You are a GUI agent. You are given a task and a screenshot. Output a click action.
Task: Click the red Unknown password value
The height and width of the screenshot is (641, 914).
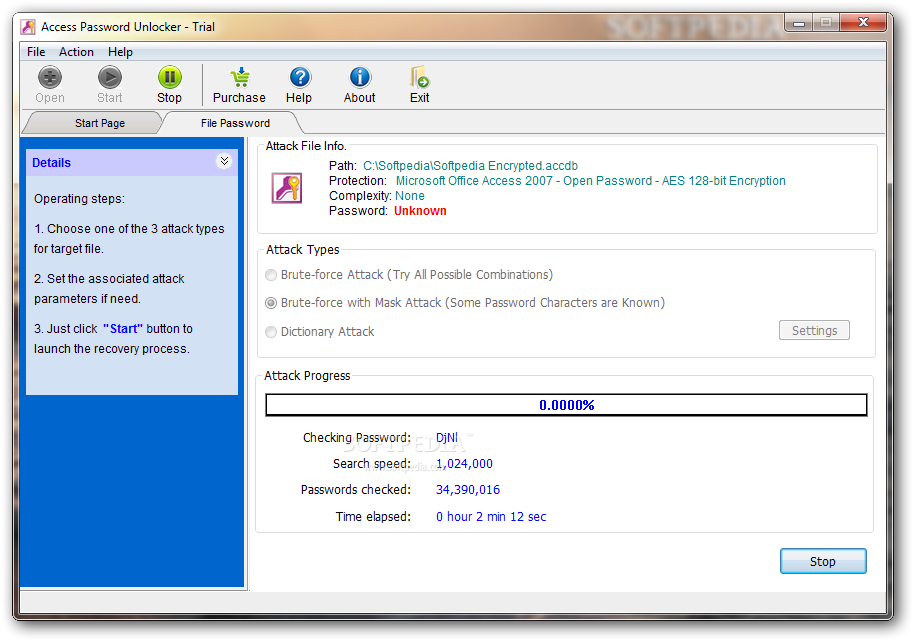420,211
